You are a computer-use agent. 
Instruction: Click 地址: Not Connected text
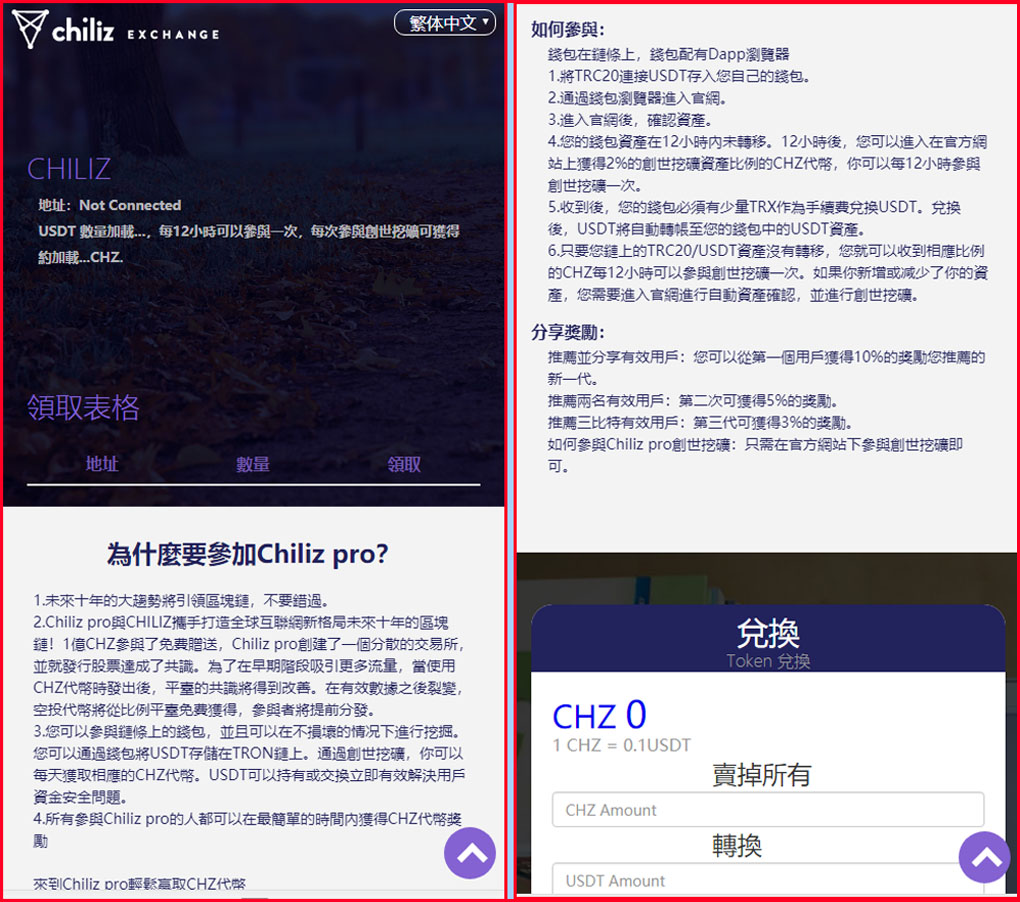[109, 205]
